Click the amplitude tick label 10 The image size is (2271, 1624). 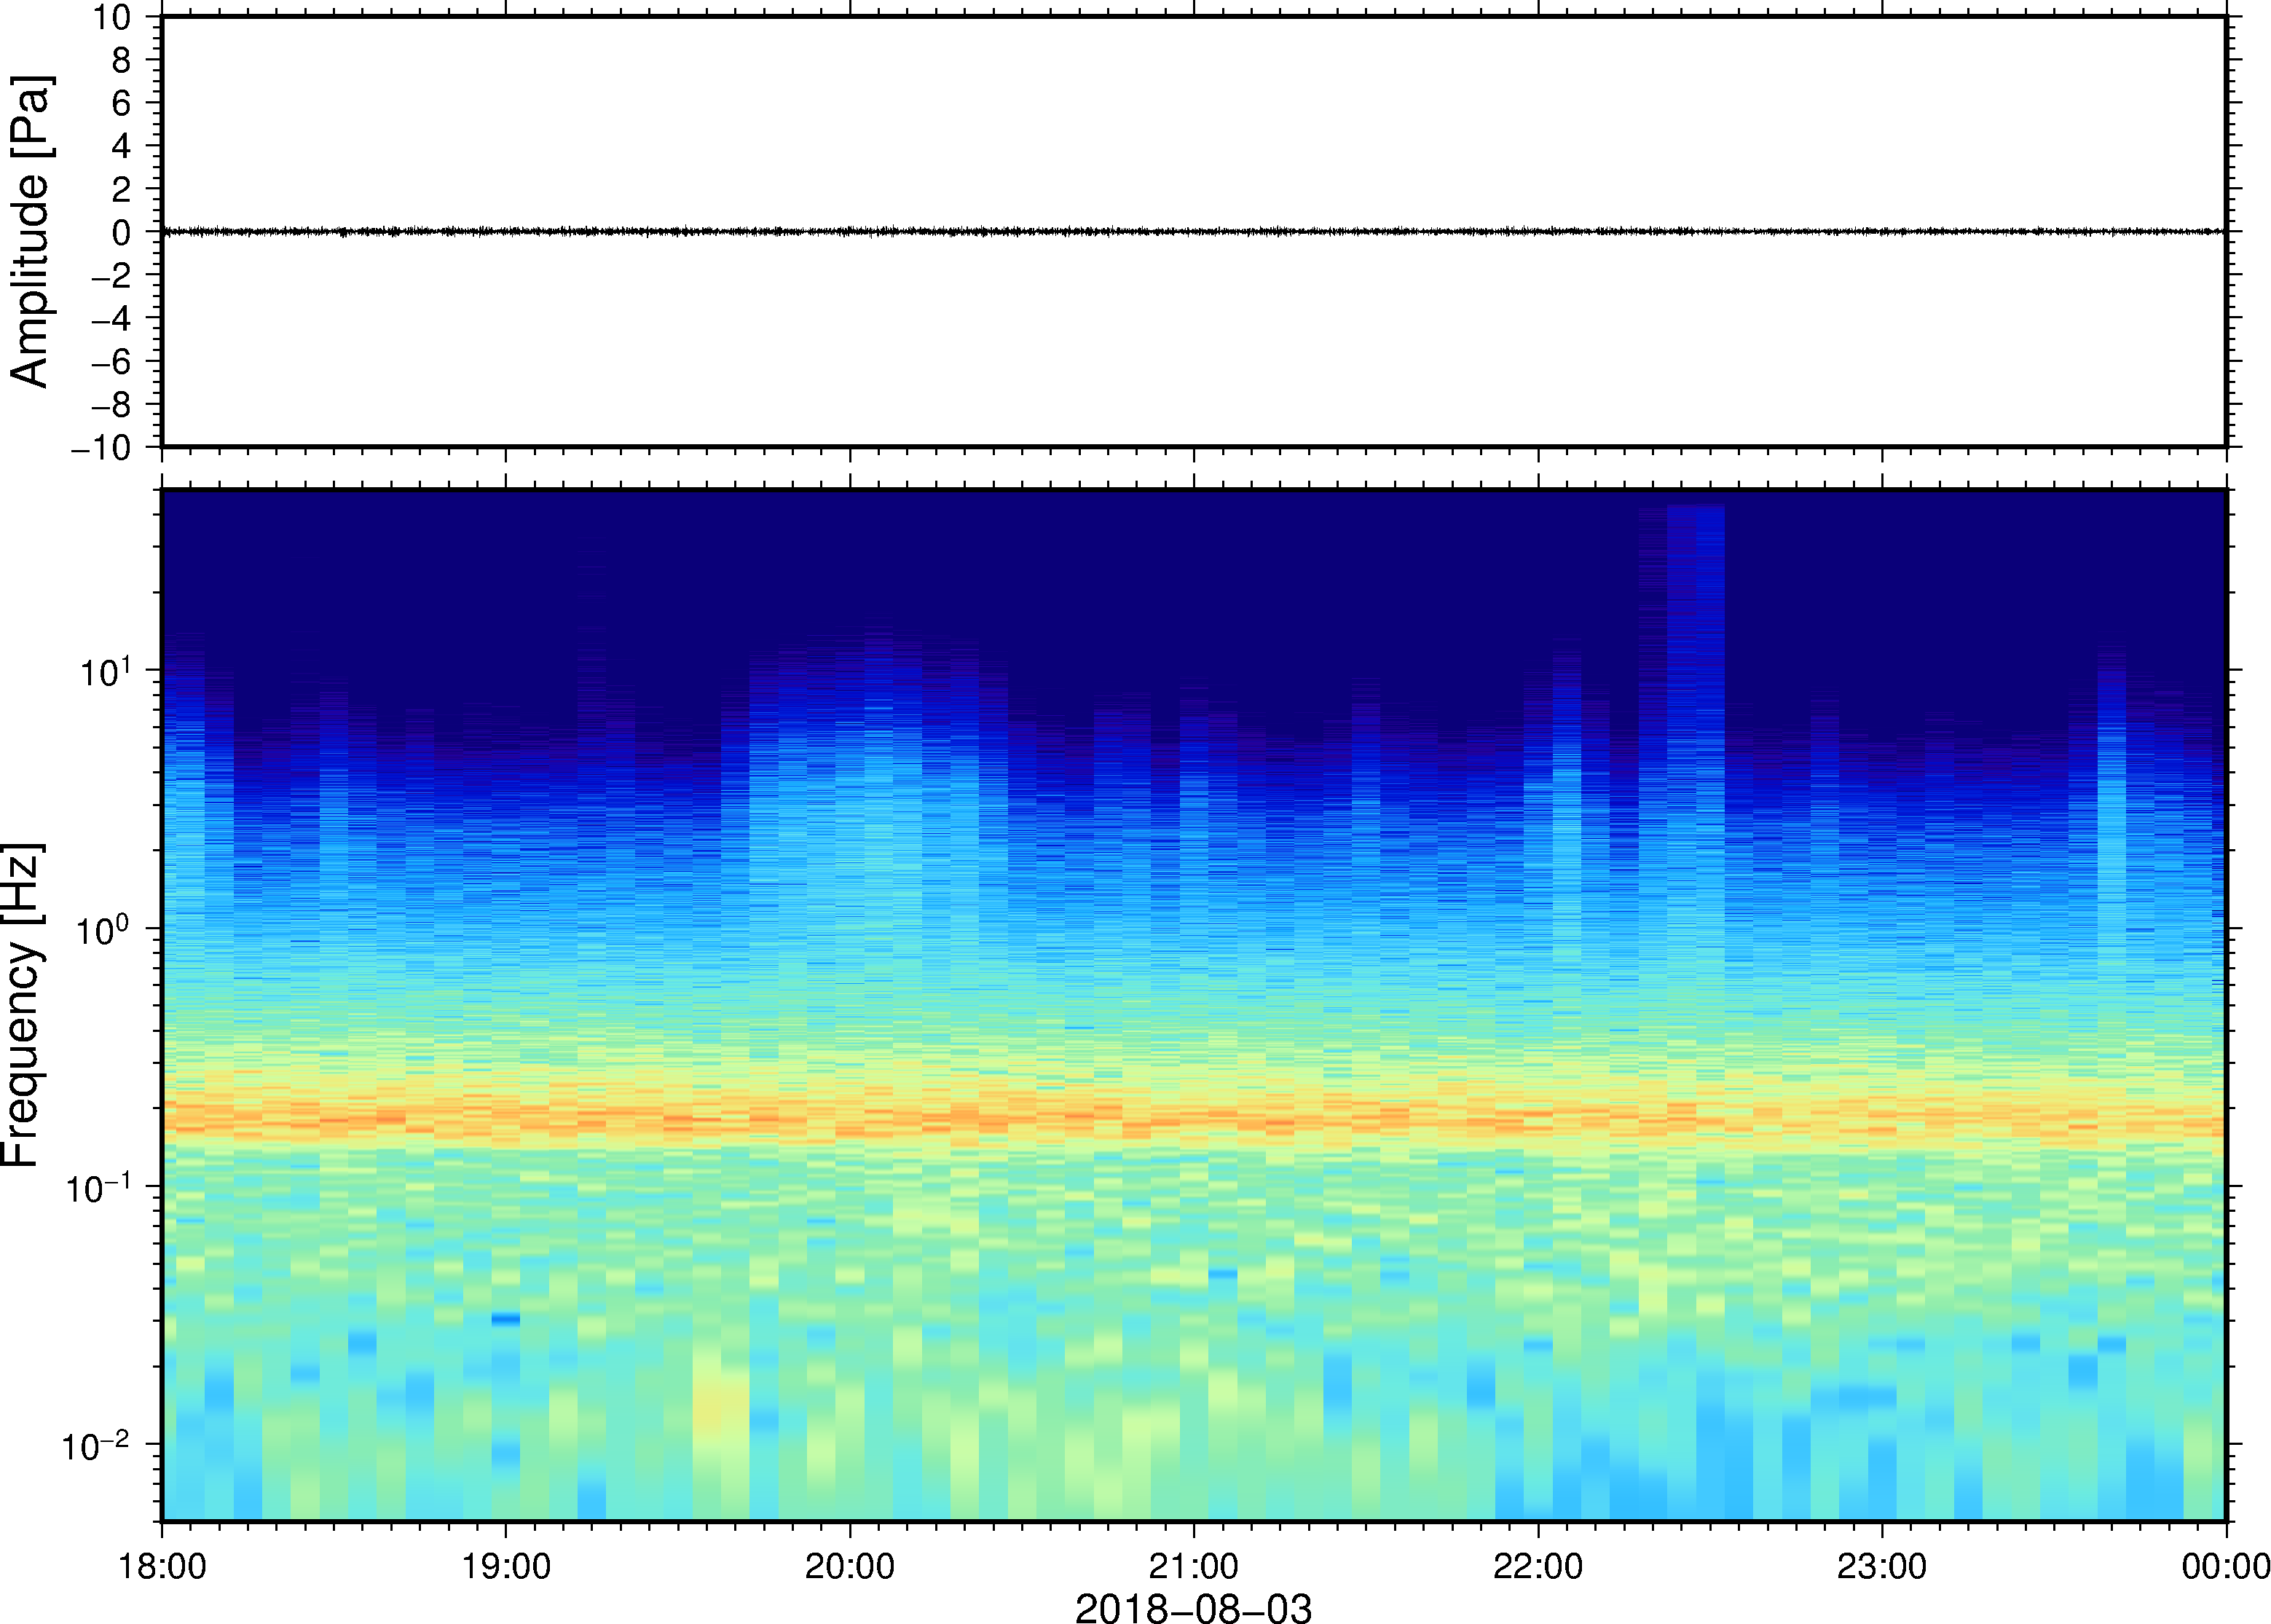coord(112,17)
